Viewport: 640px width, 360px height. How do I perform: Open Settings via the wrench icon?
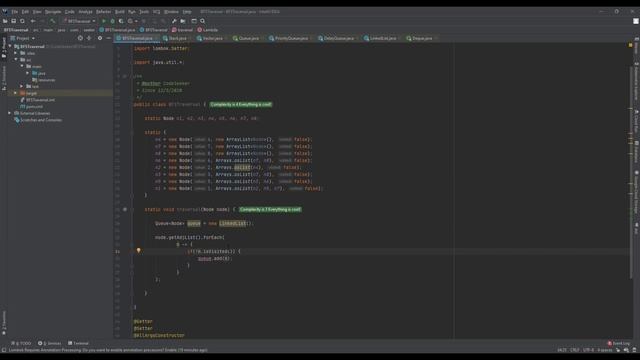[174, 21]
